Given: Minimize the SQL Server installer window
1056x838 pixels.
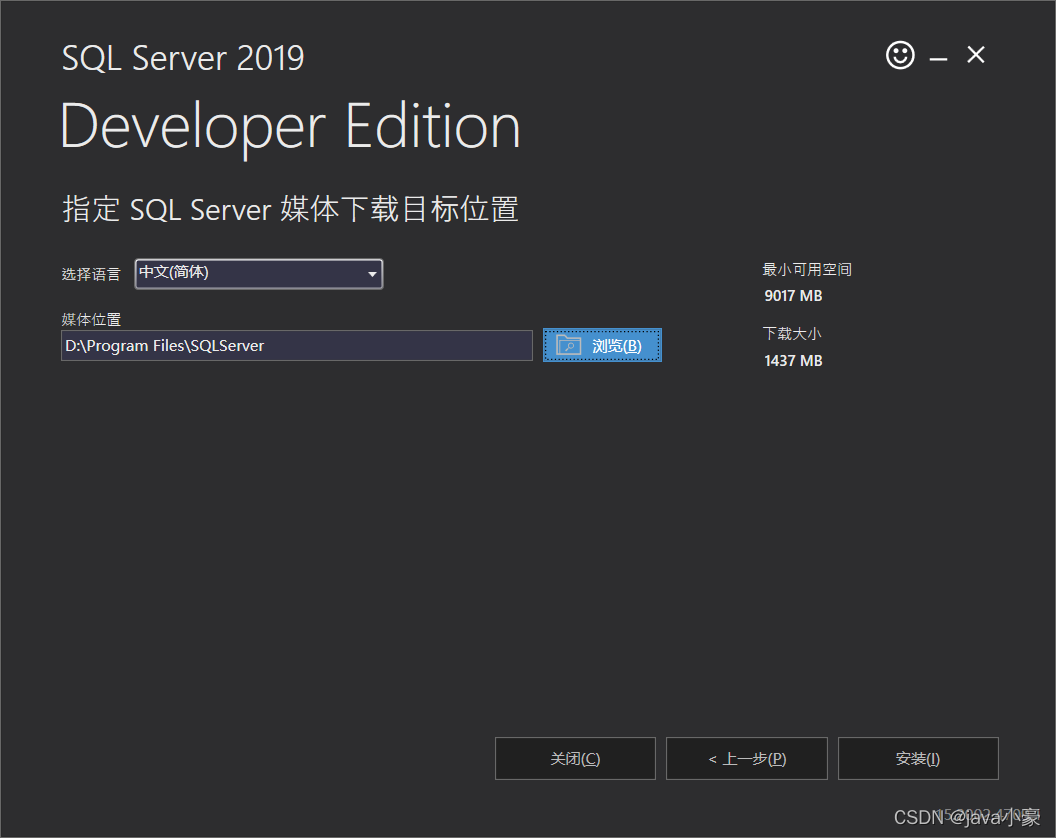Looking at the screenshot, I should [x=938, y=59].
